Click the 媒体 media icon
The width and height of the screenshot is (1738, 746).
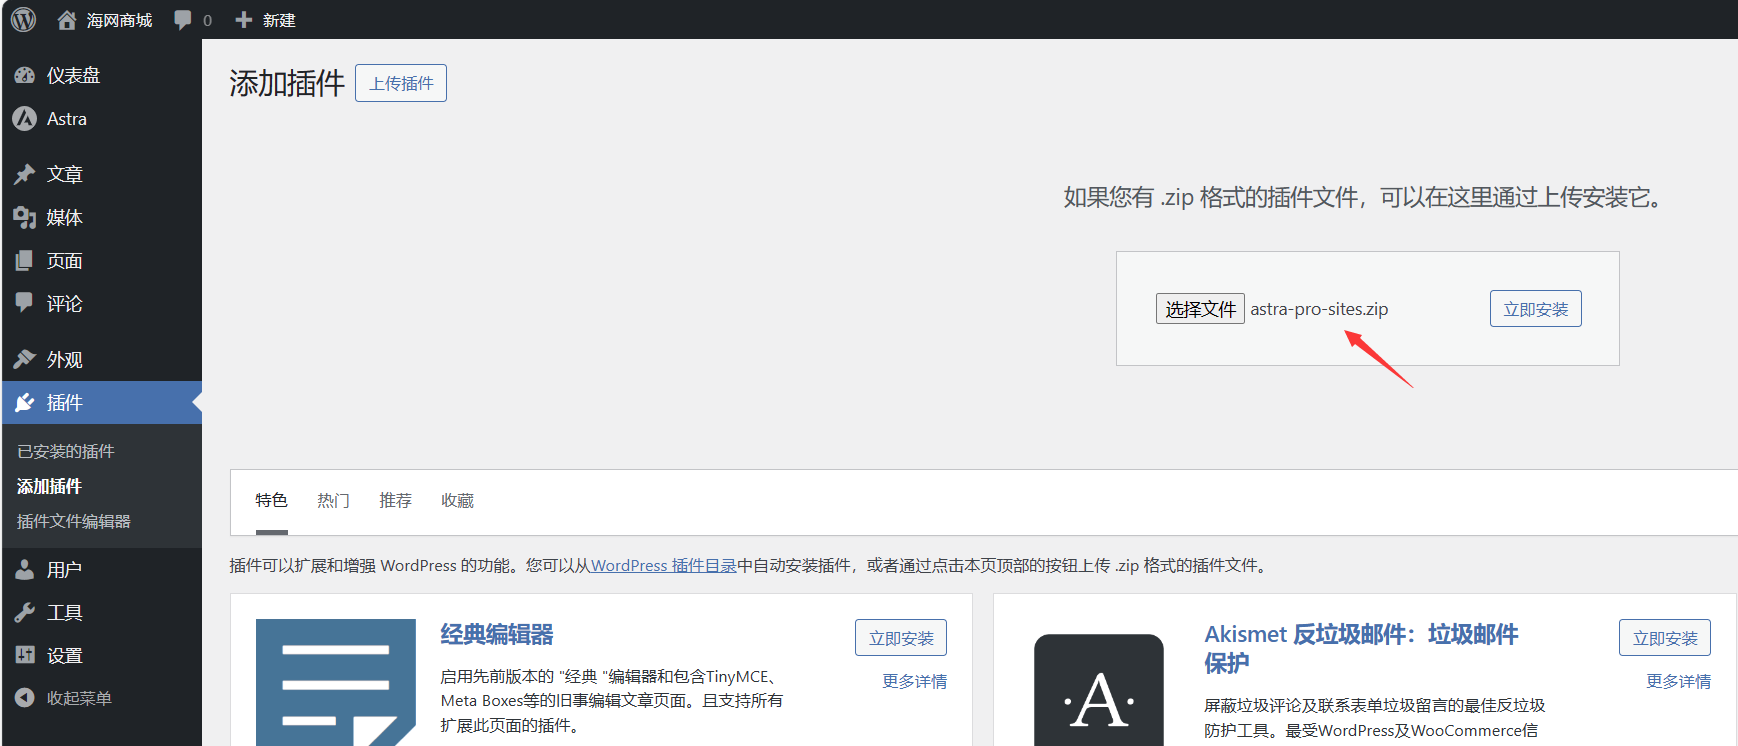pos(25,217)
